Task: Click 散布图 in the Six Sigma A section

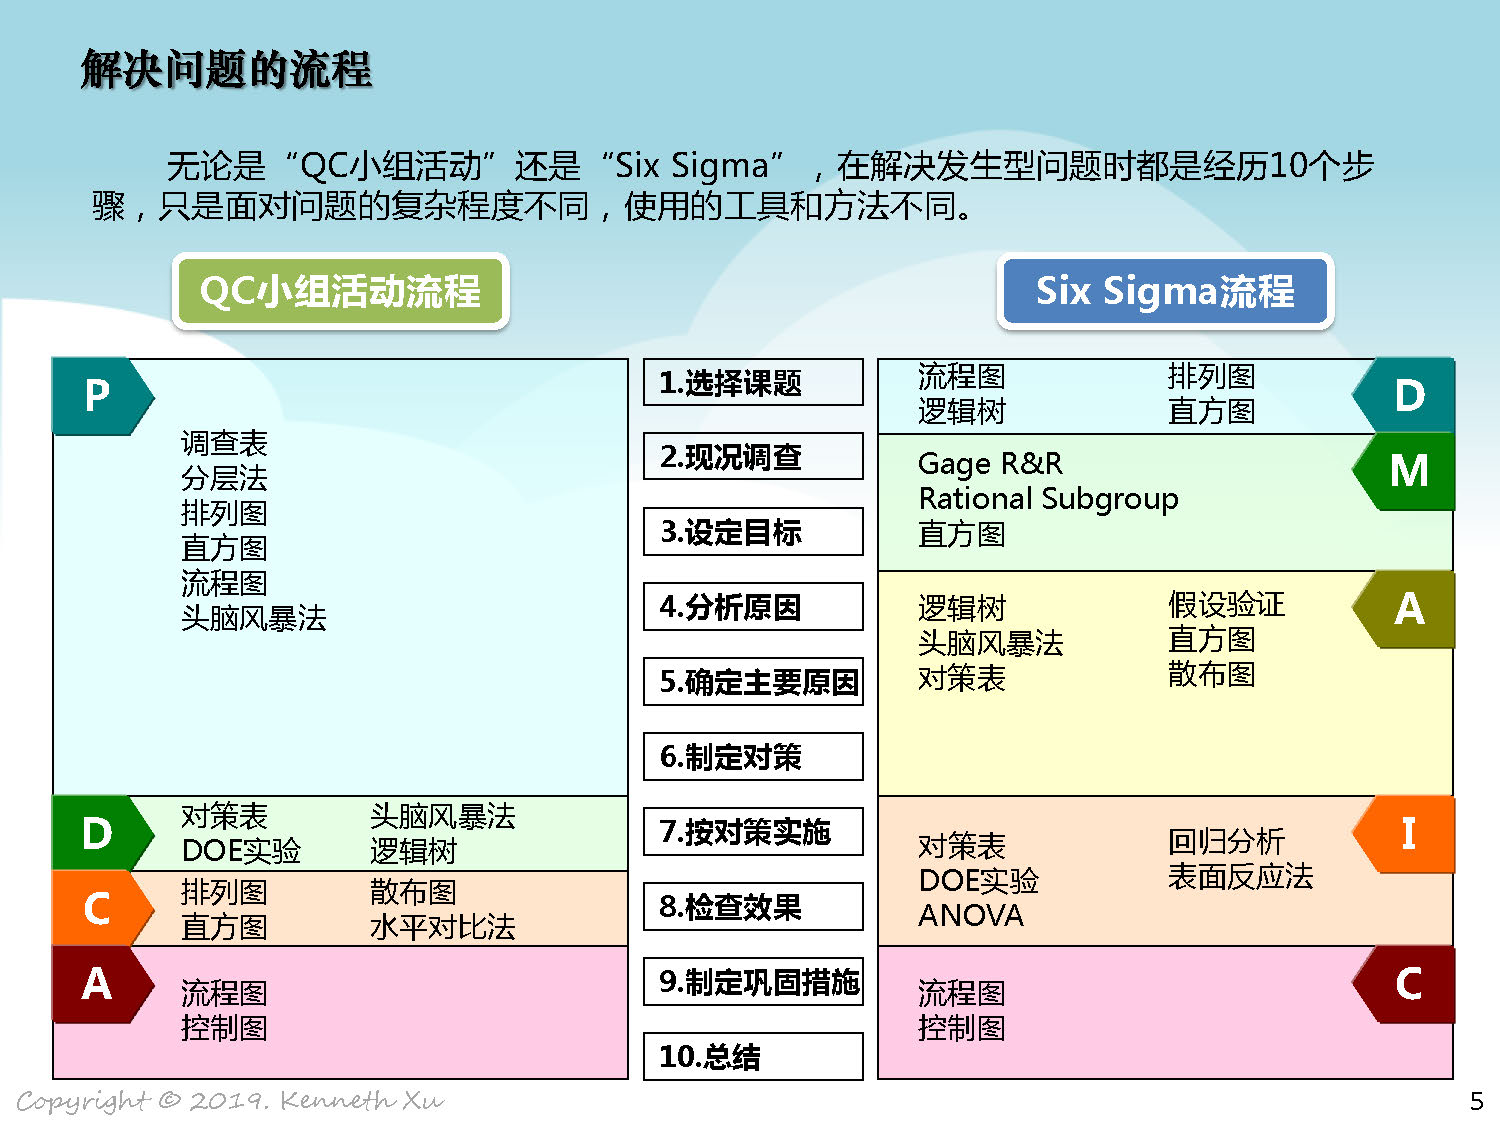Action: (x=1212, y=674)
